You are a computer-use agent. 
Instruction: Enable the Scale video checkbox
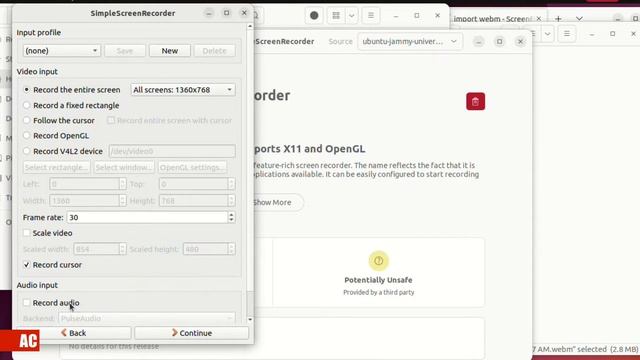pyautogui.click(x=27, y=233)
